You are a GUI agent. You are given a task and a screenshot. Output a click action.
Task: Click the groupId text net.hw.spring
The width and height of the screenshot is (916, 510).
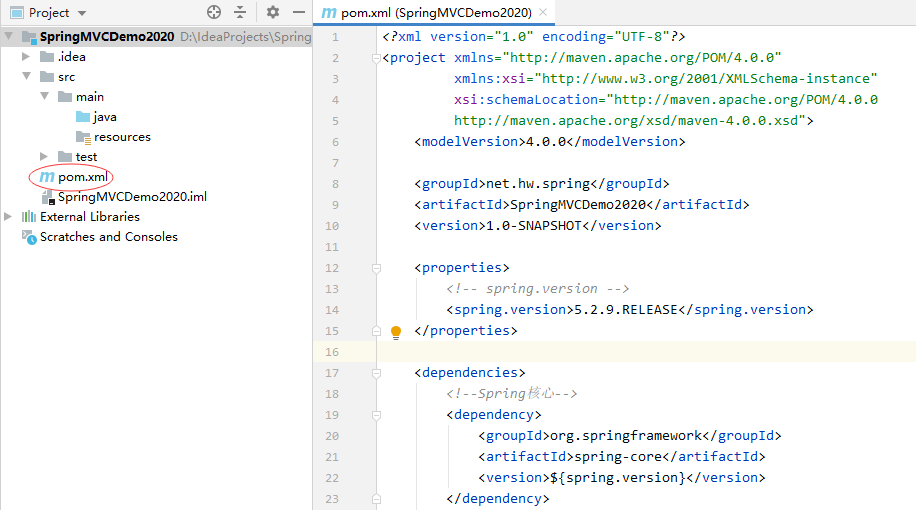pos(538,183)
